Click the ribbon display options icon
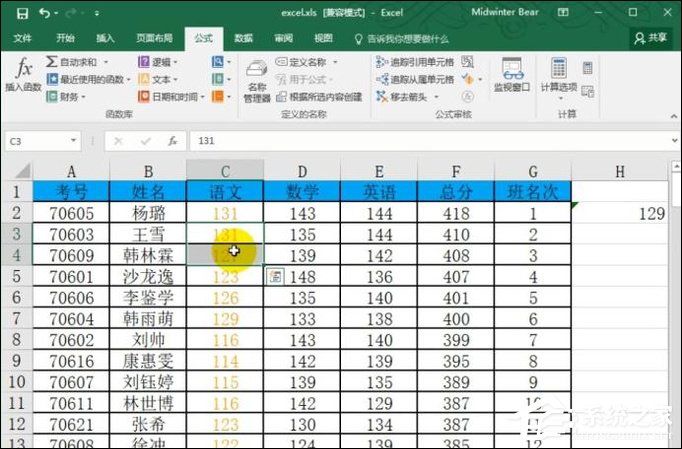This screenshot has width=682, height=449. (563, 13)
